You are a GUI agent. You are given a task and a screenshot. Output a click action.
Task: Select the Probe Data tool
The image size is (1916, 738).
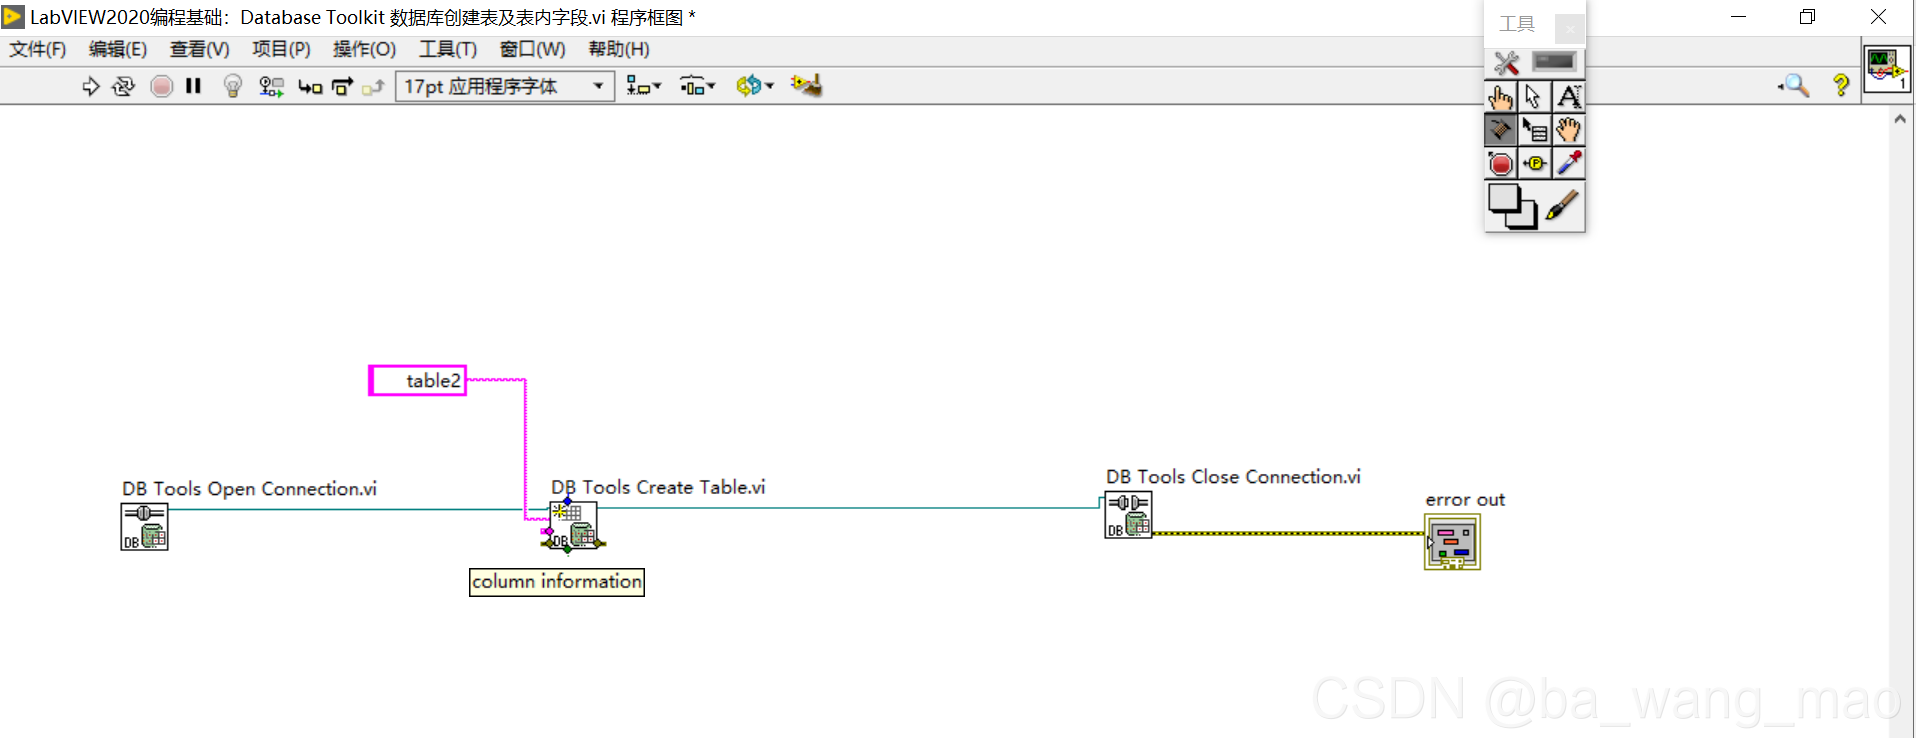[x=1534, y=163]
